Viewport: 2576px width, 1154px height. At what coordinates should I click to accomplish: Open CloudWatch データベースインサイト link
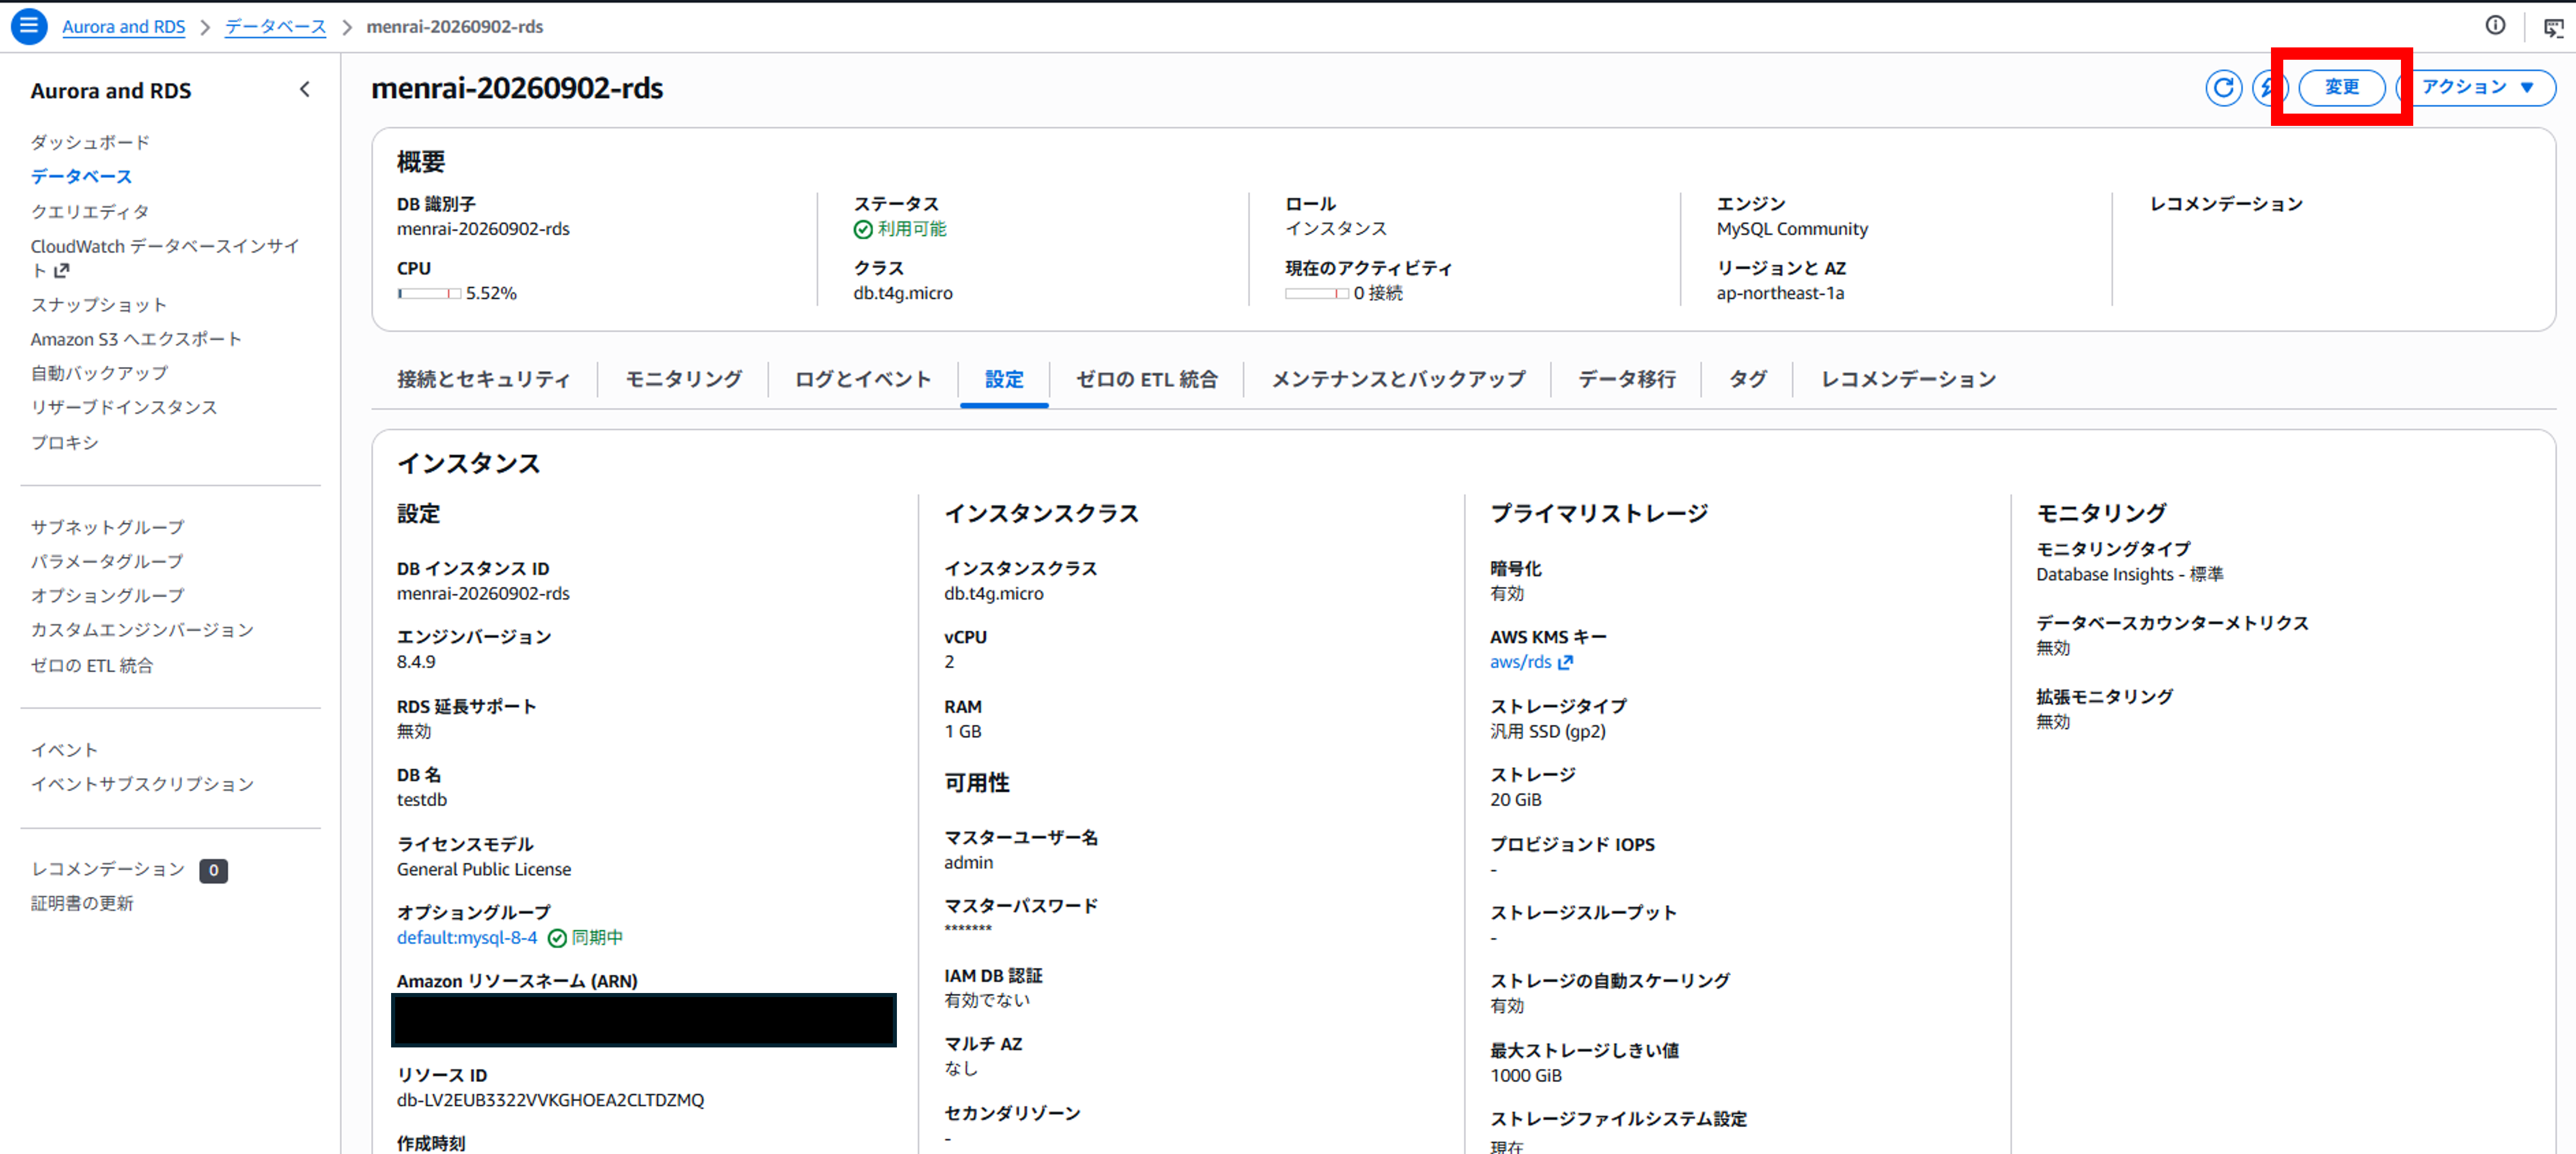pyautogui.click(x=165, y=258)
